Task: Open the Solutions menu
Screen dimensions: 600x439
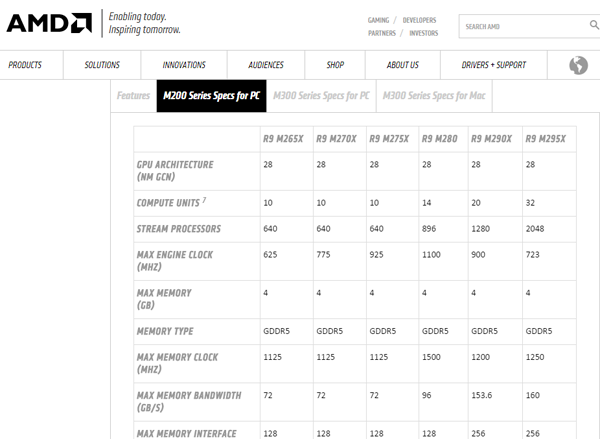Action: [x=102, y=65]
